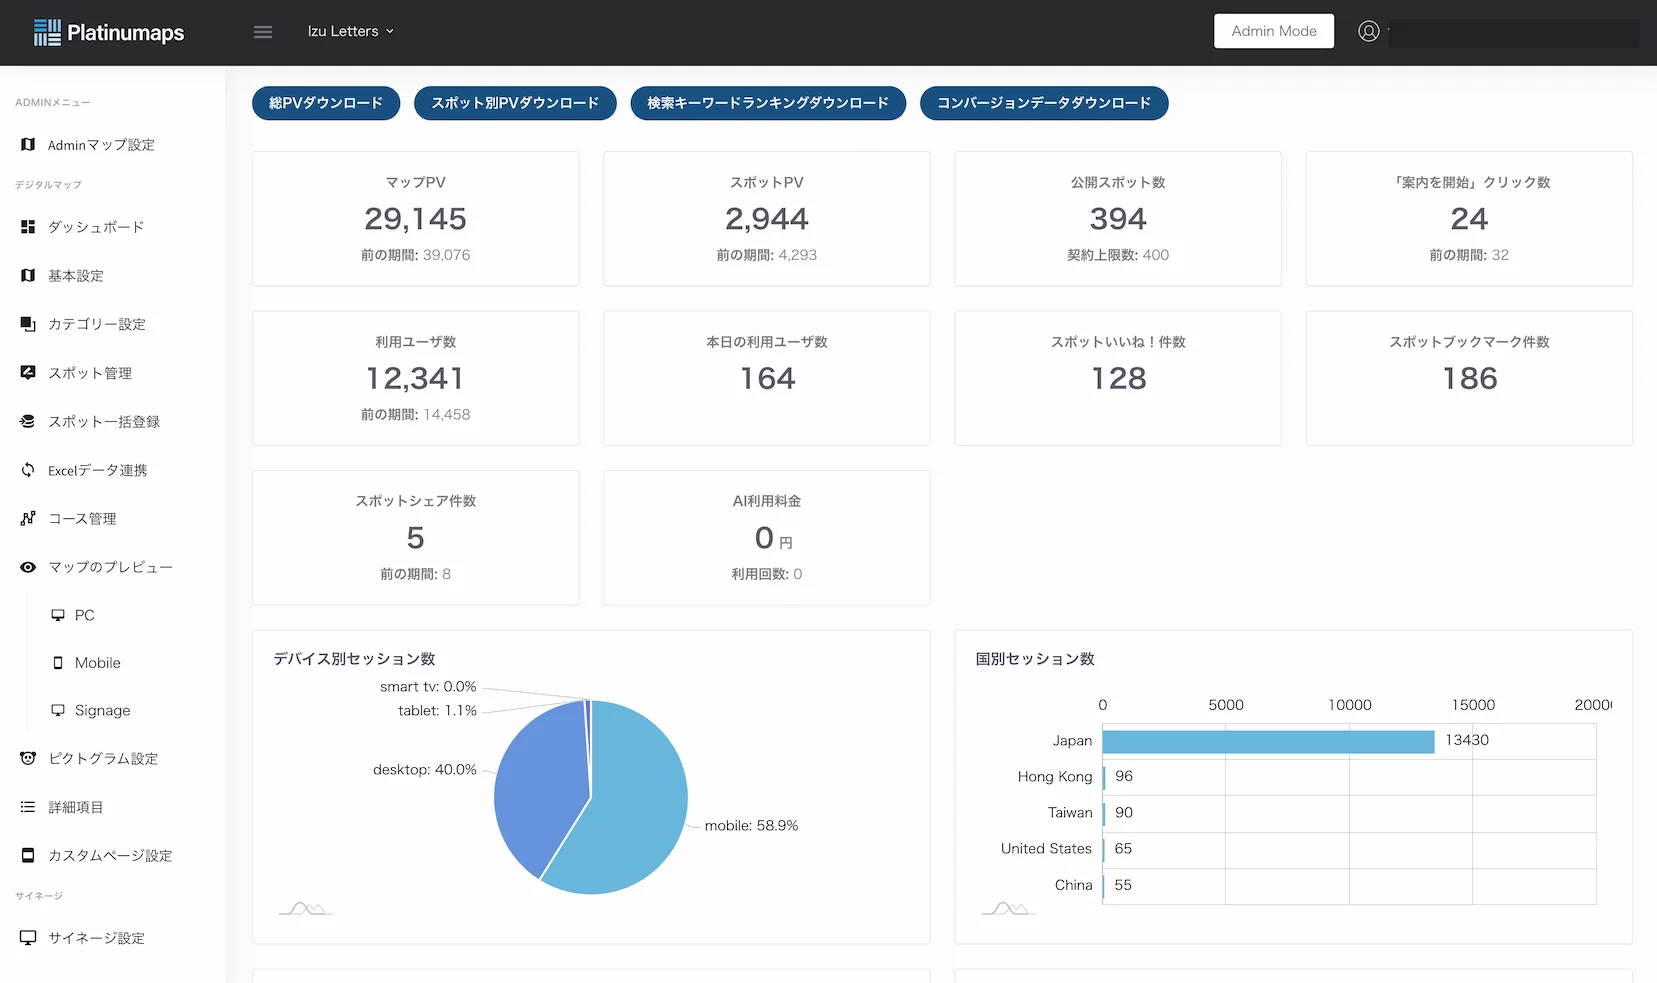Click the Platinumaps logo

pyautogui.click(x=109, y=32)
